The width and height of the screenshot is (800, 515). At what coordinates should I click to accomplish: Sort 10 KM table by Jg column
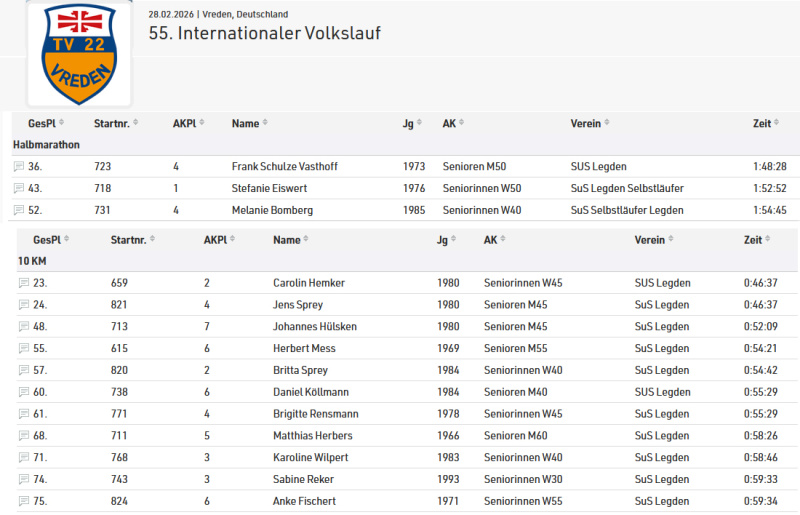click(x=446, y=240)
